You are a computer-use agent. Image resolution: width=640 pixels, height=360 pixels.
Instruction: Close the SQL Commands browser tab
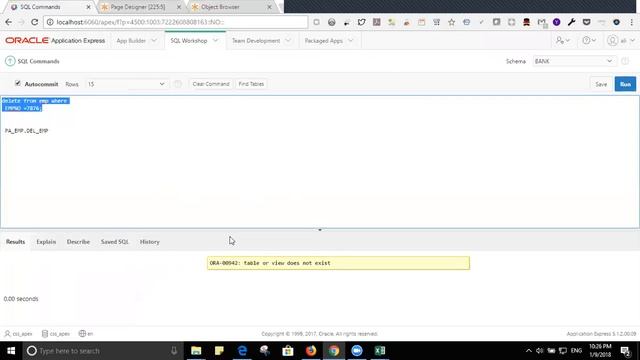[x=88, y=7]
